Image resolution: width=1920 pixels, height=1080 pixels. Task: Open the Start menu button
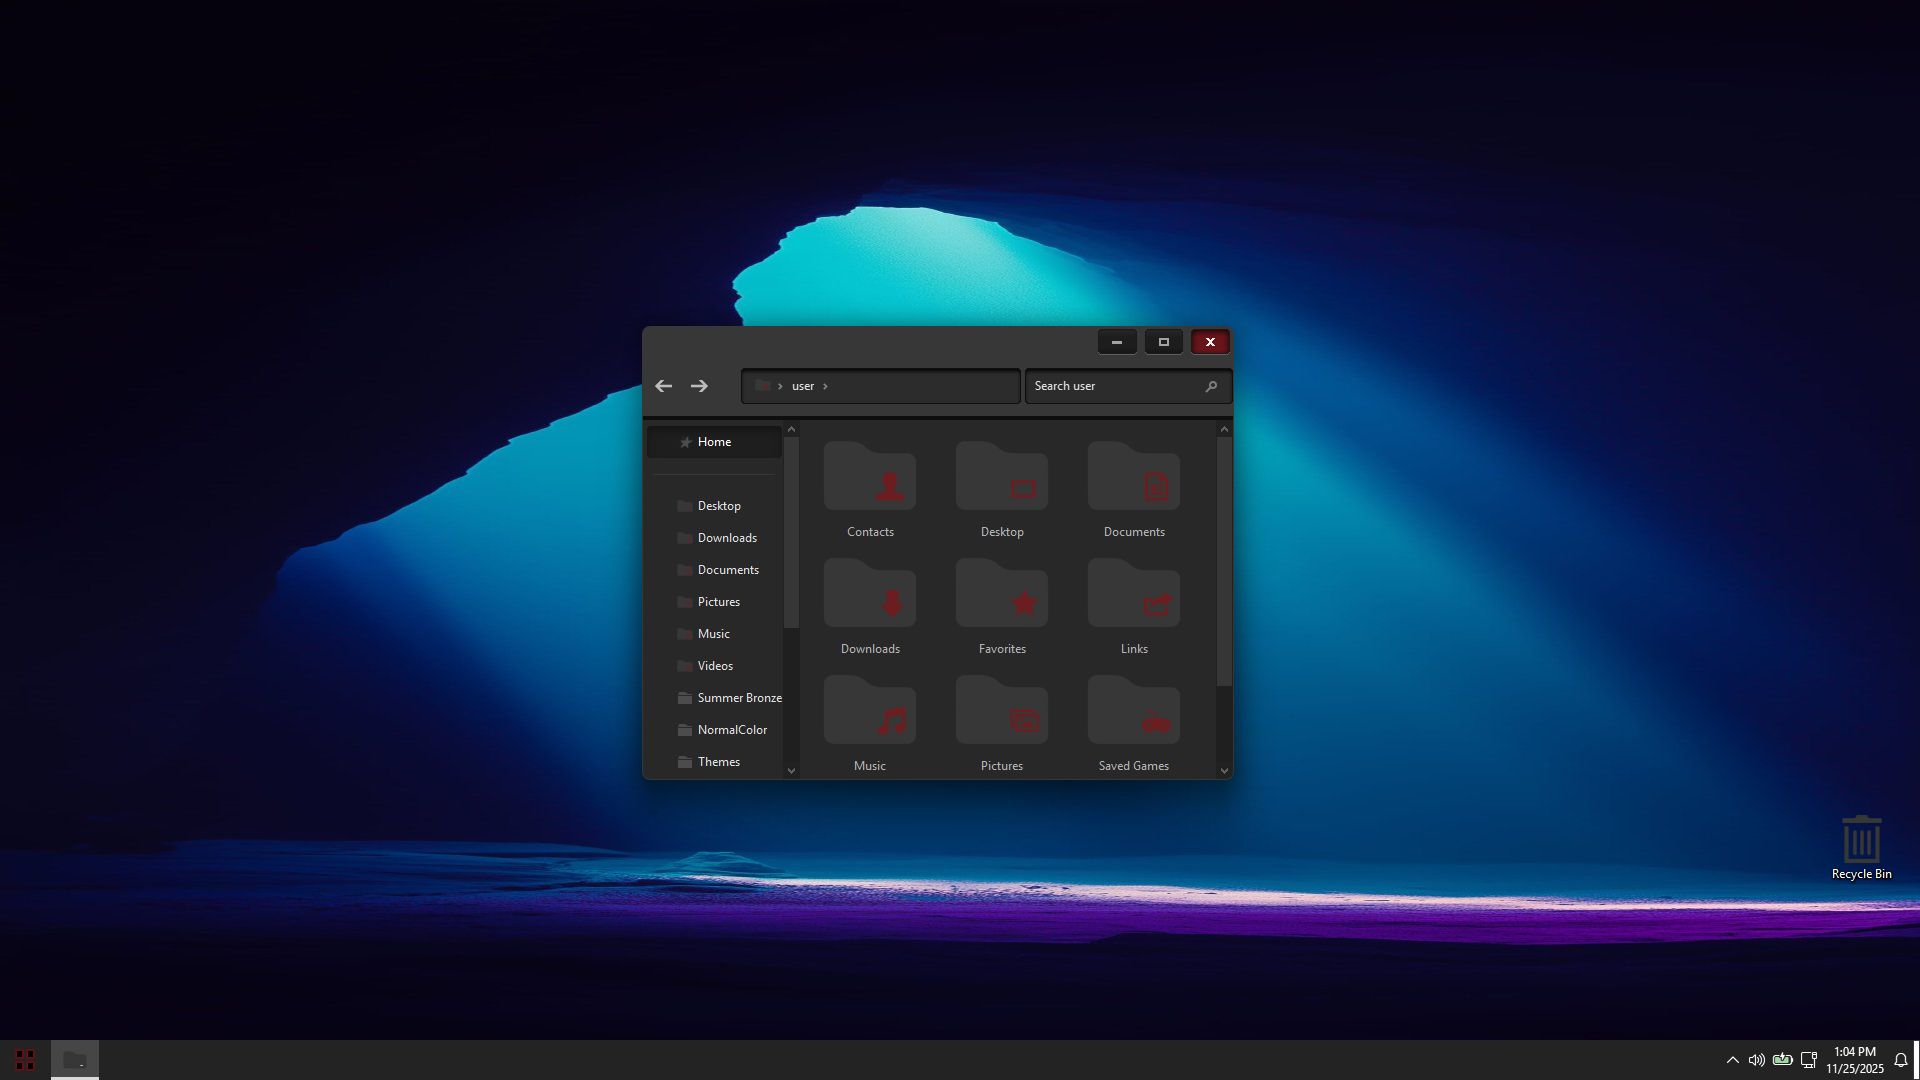pos(25,1060)
